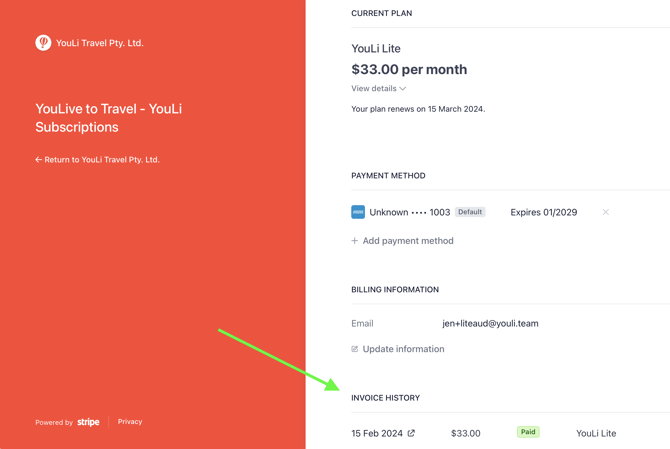Click the plan renews on 15 March 2024 text
Image resolution: width=670 pixels, height=449 pixels.
418,109
